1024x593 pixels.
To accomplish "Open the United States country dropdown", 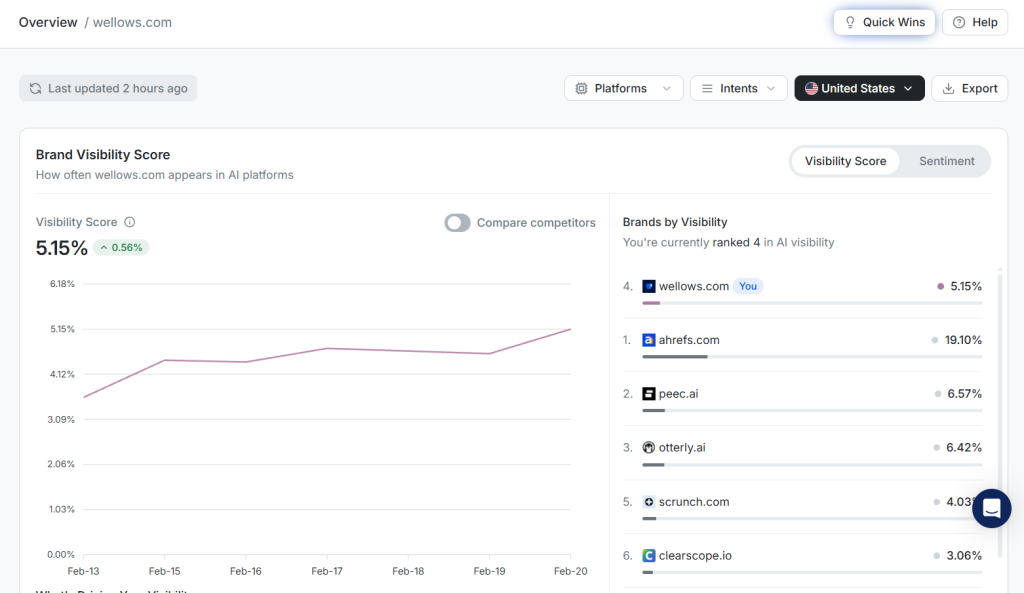I will 859,88.
